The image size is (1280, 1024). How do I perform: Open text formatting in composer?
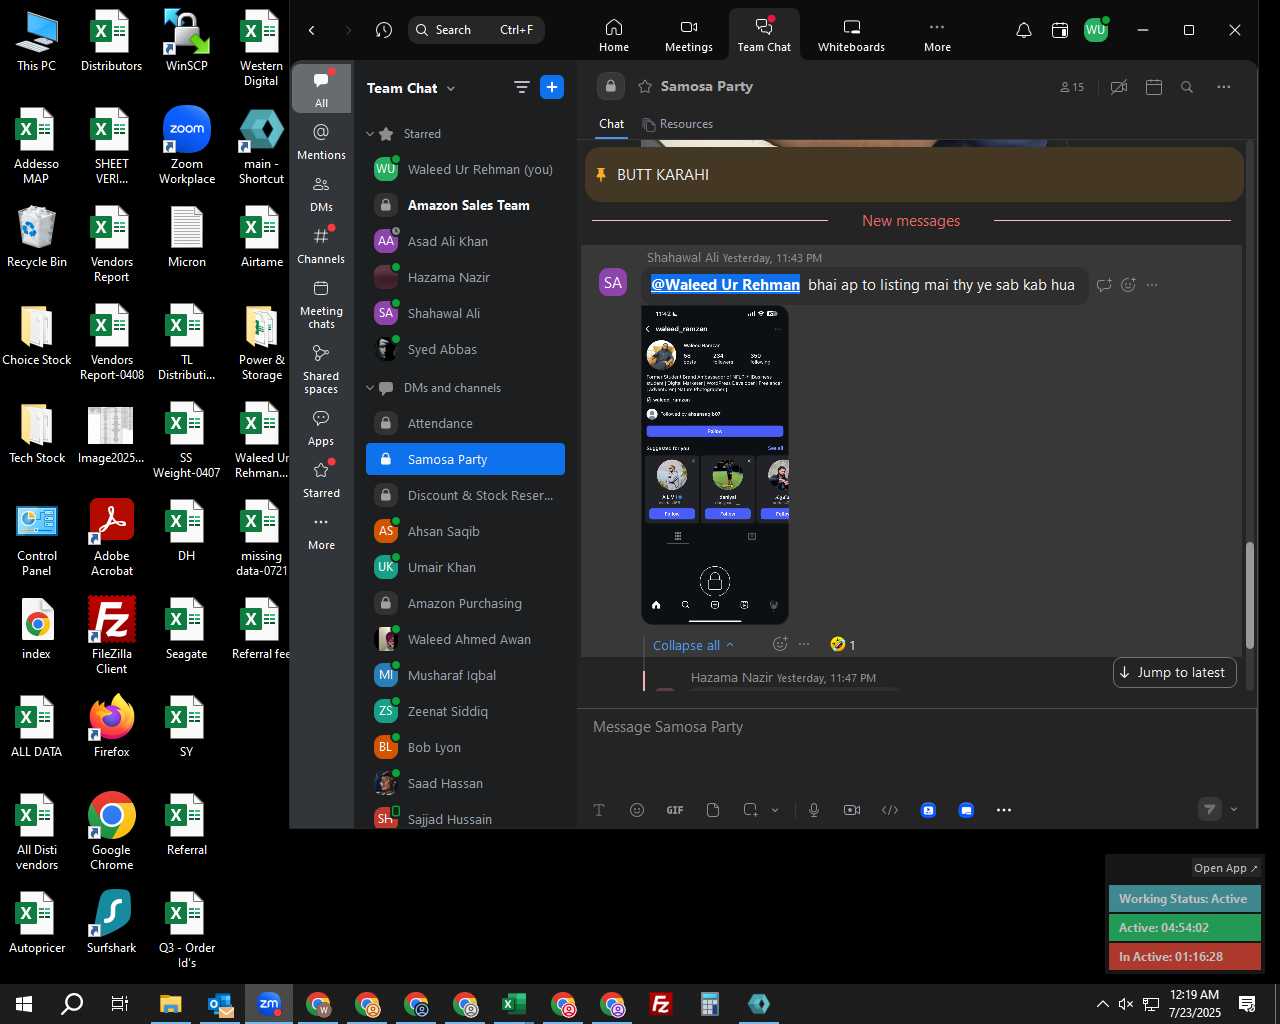click(x=599, y=810)
